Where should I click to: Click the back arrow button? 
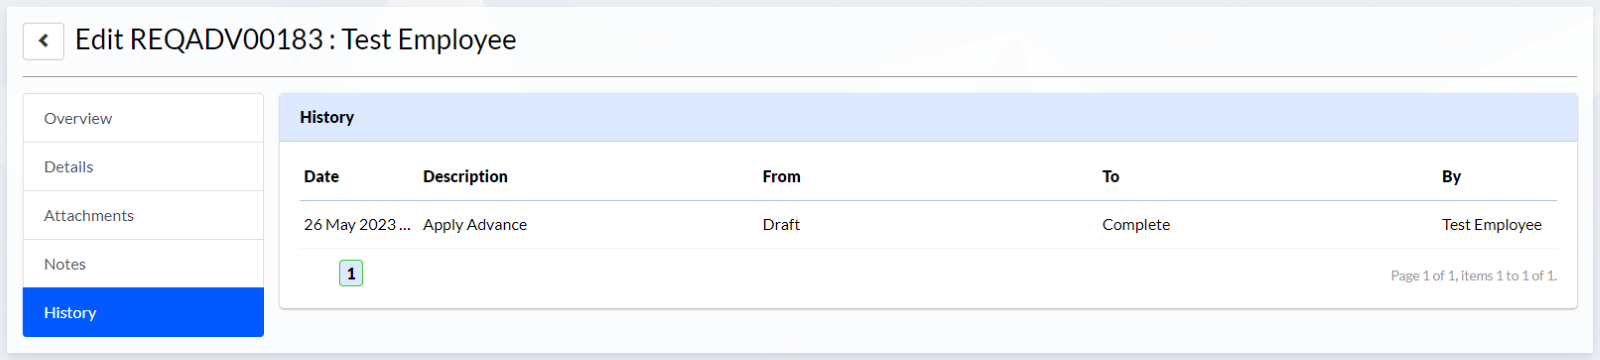[x=43, y=41]
